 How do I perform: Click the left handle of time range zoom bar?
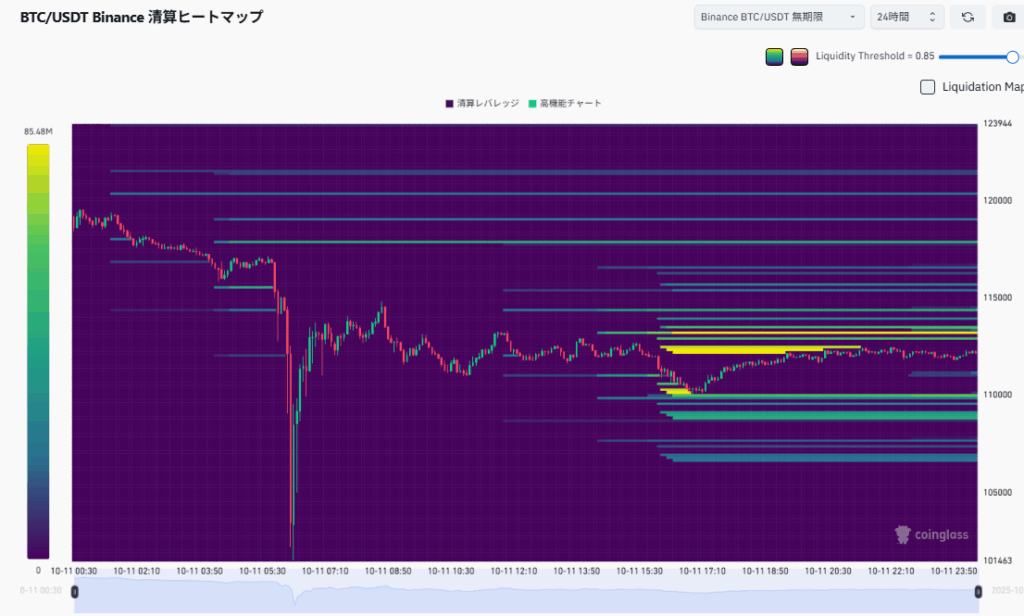74,592
